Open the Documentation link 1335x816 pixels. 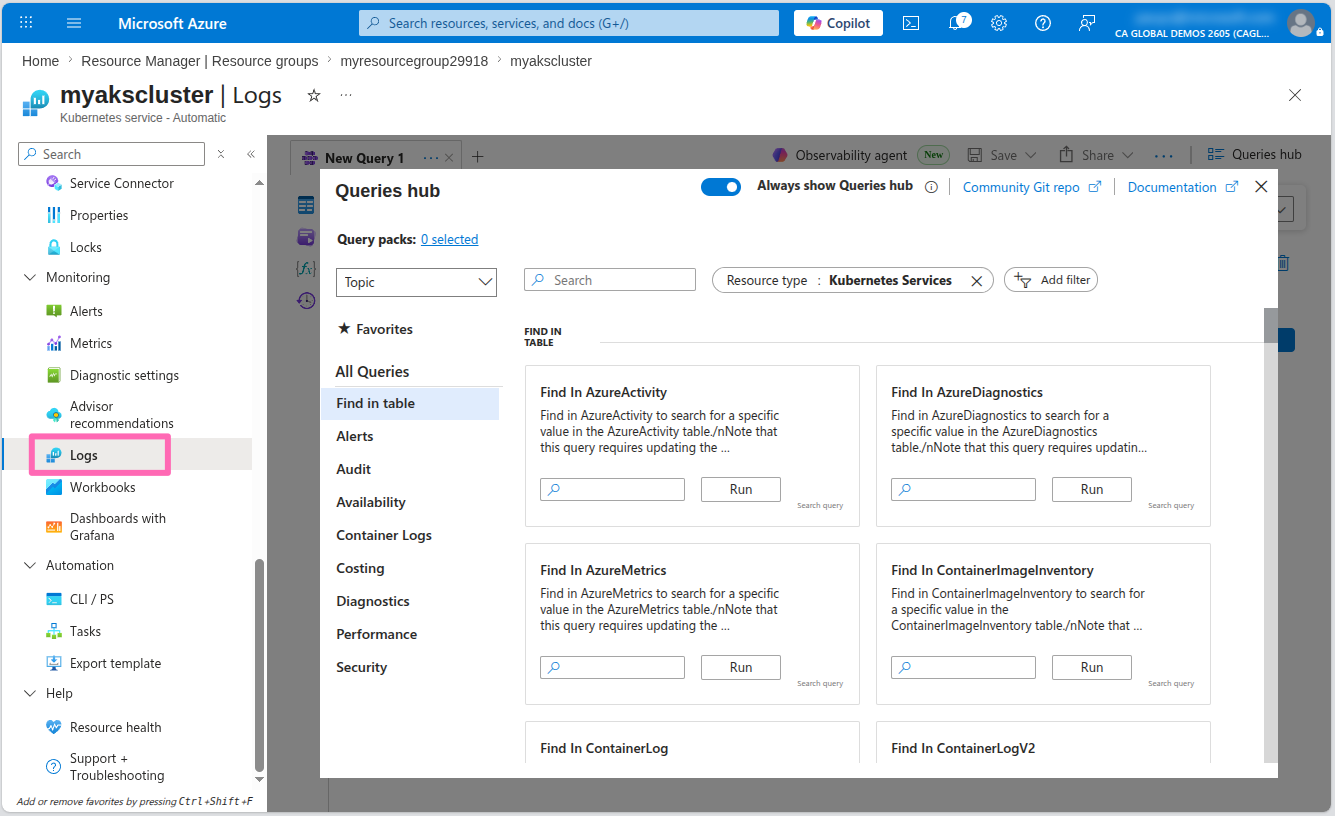[x=1183, y=187]
